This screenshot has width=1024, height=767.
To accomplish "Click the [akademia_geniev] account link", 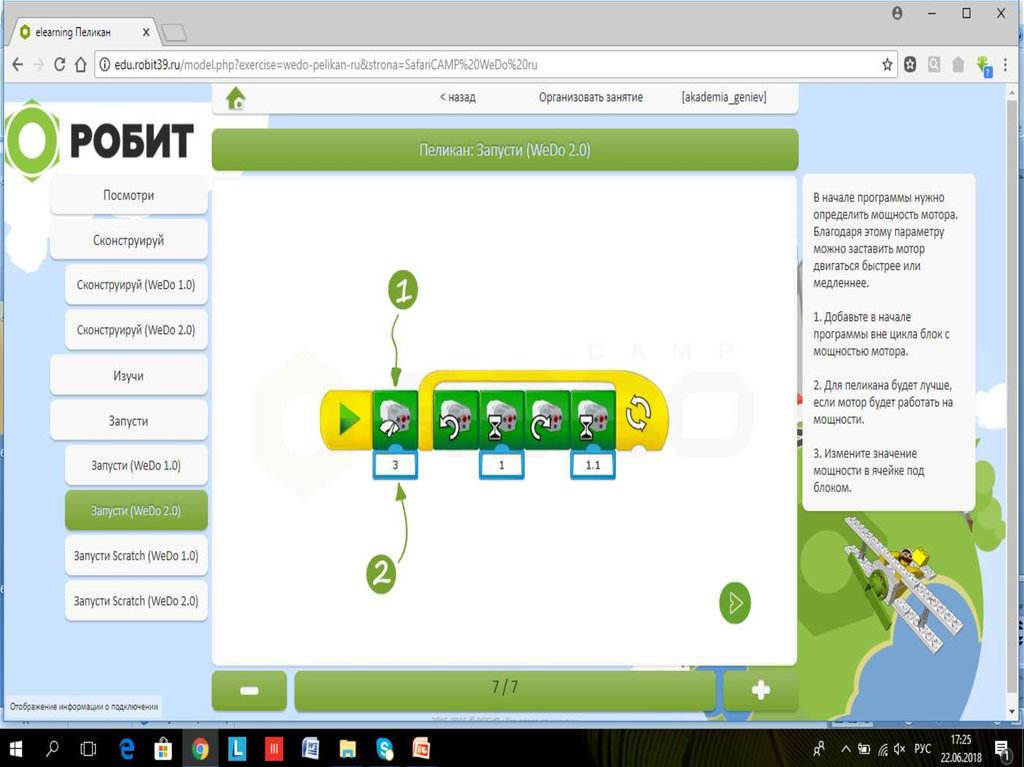I will 724,97.
